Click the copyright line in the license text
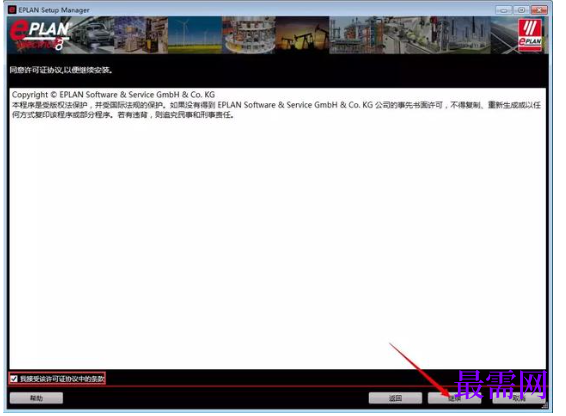566x416 pixels. pyautogui.click(x=113, y=95)
